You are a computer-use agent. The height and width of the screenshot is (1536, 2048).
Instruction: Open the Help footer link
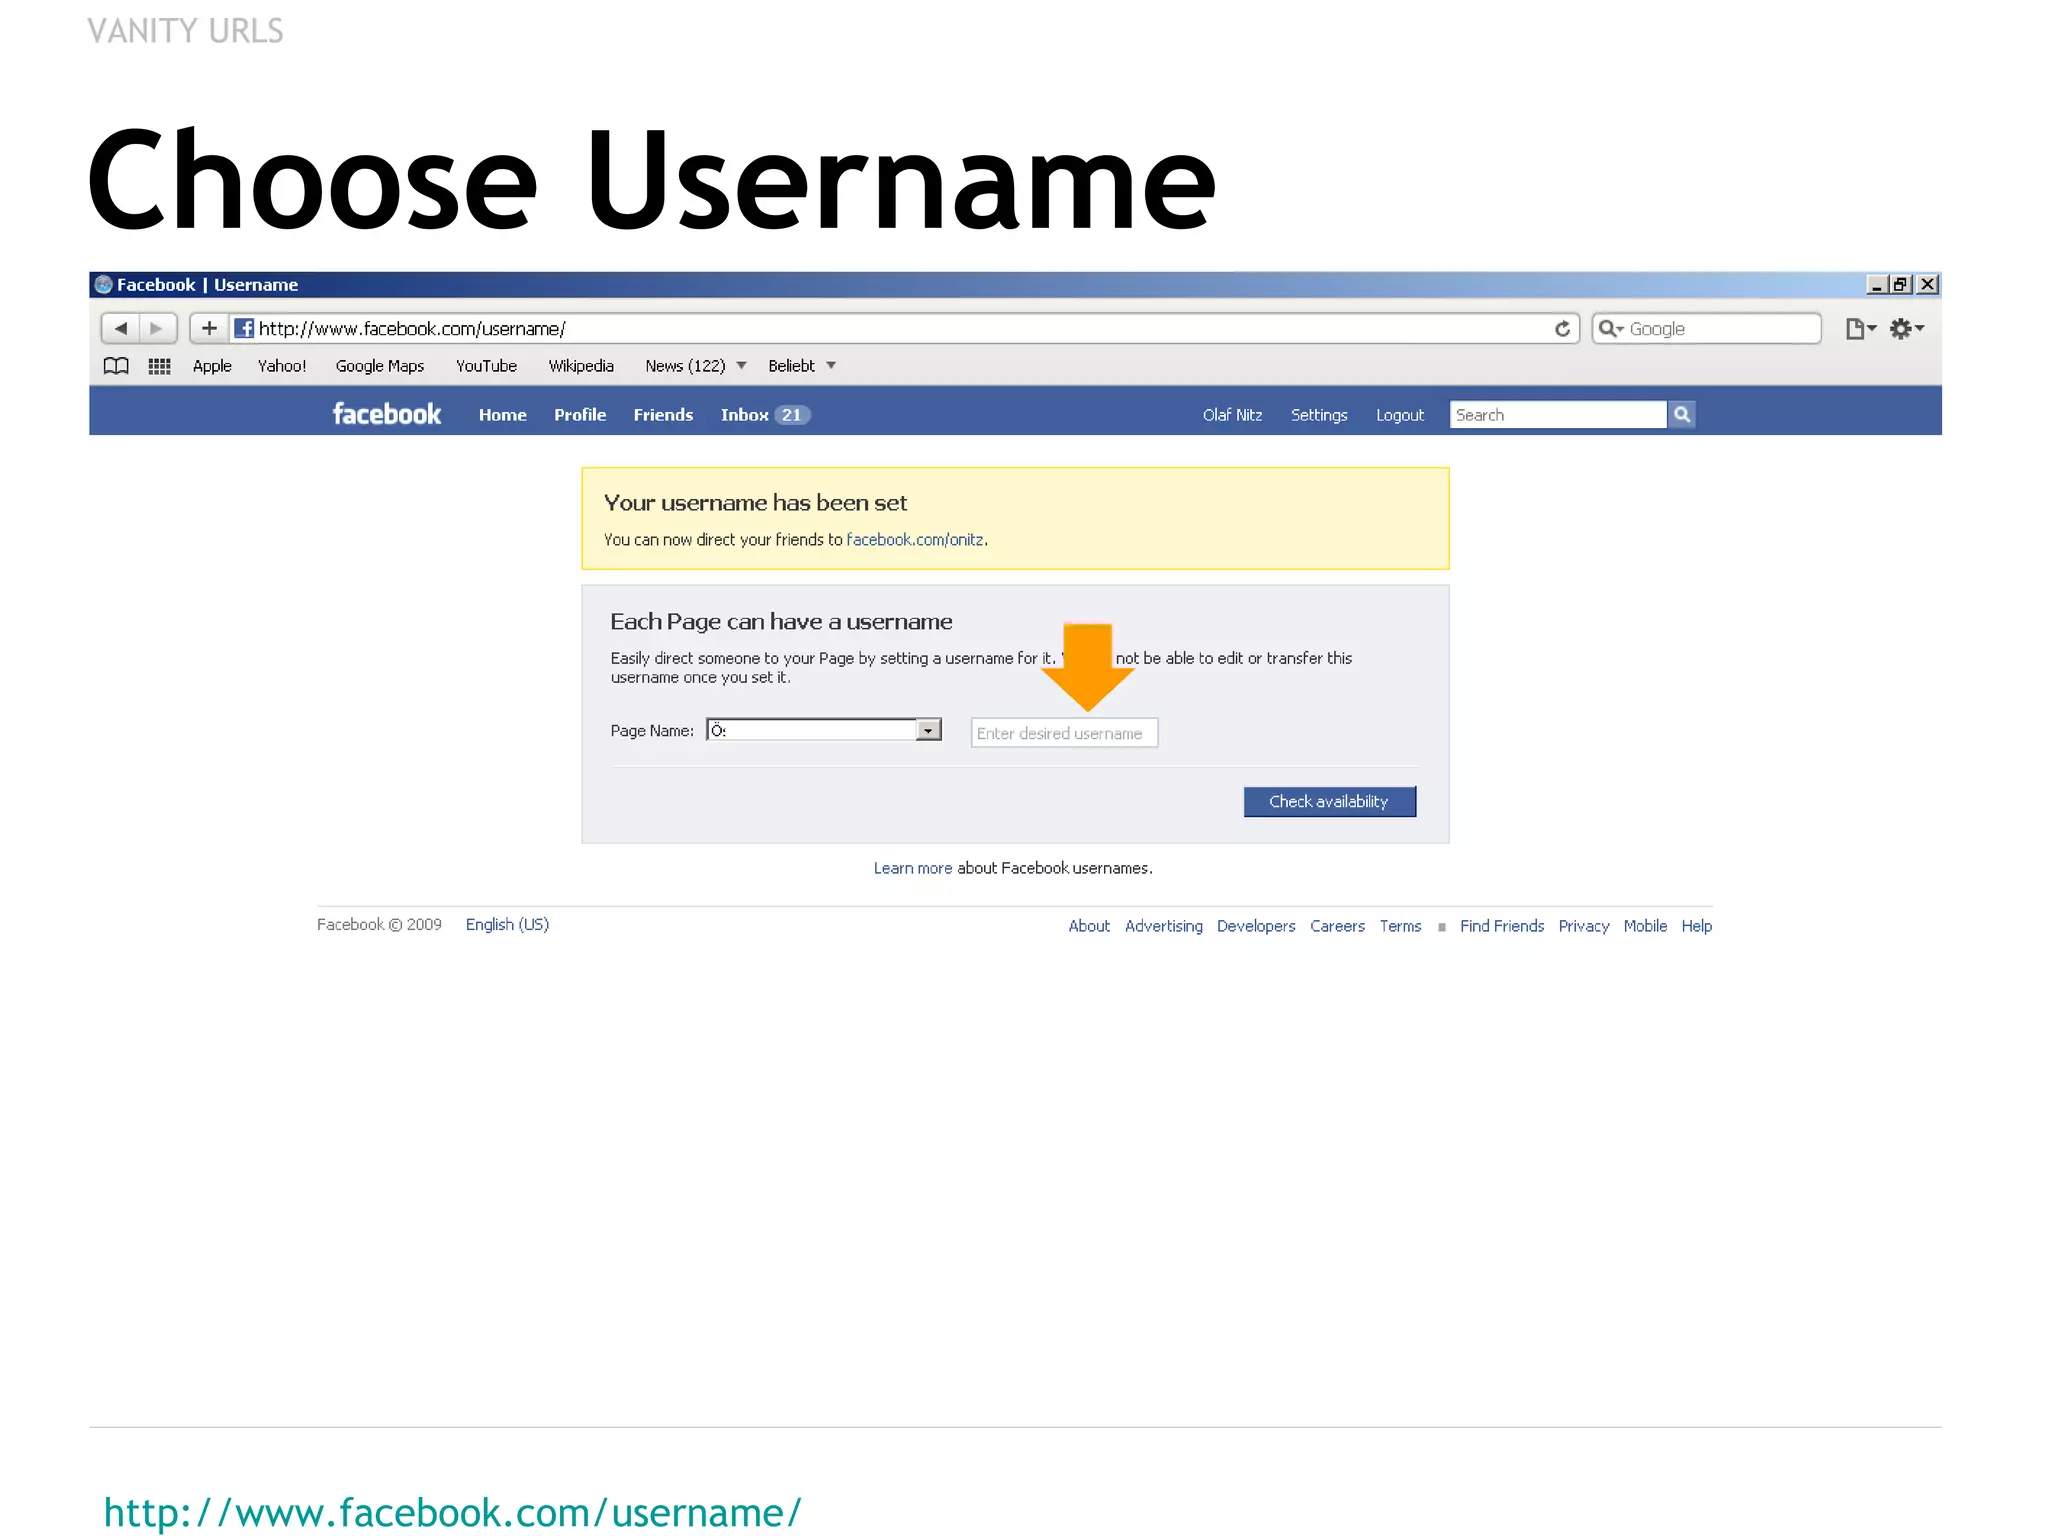(x=1696, y=926)
